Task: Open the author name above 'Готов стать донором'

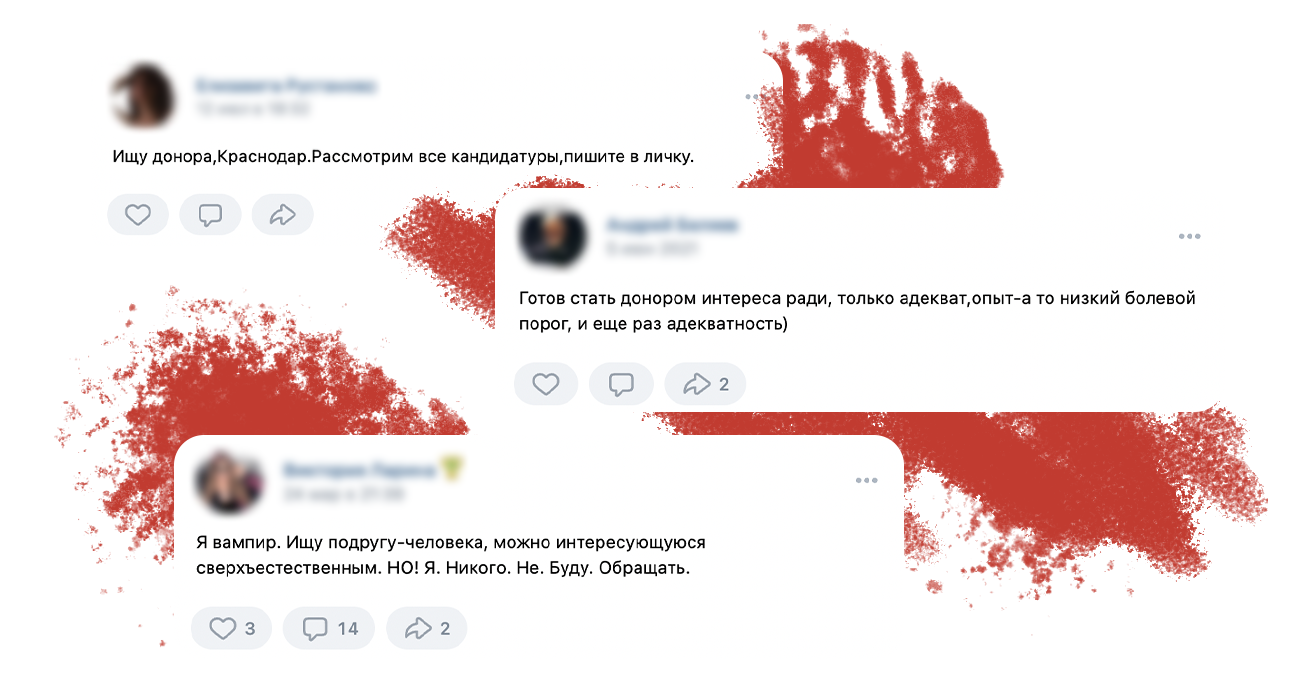Action: (671, 225)
